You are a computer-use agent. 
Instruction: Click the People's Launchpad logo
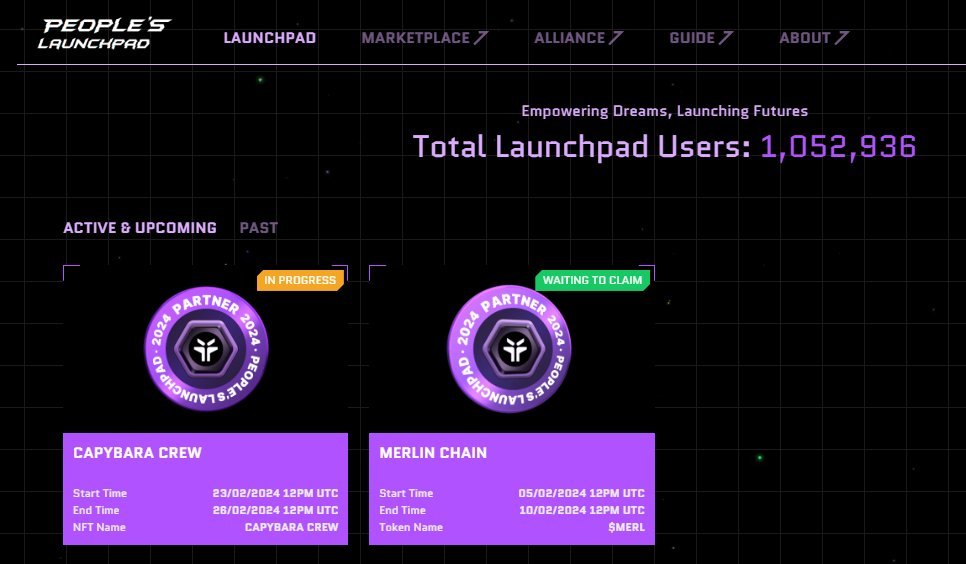pyautogui.click(x=104, y=34)
